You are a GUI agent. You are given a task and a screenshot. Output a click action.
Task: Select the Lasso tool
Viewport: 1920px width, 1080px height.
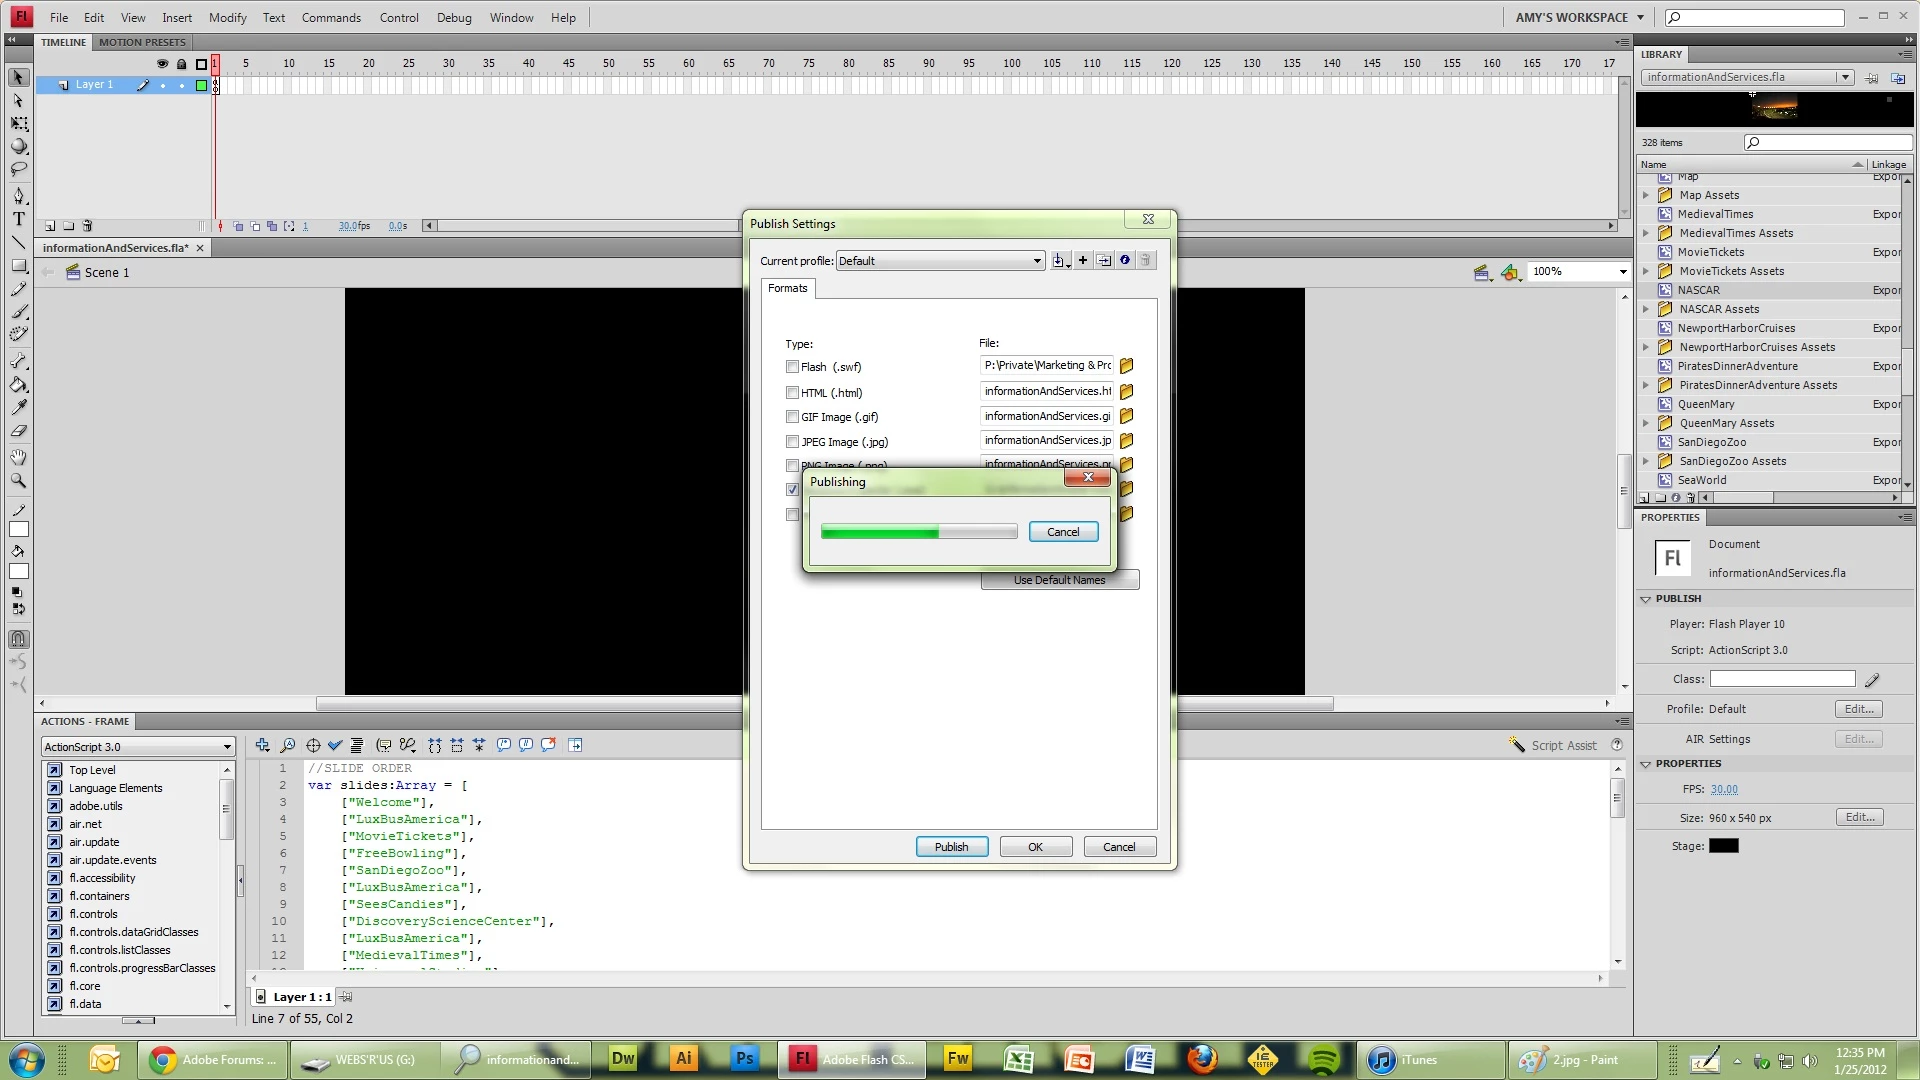19,170
